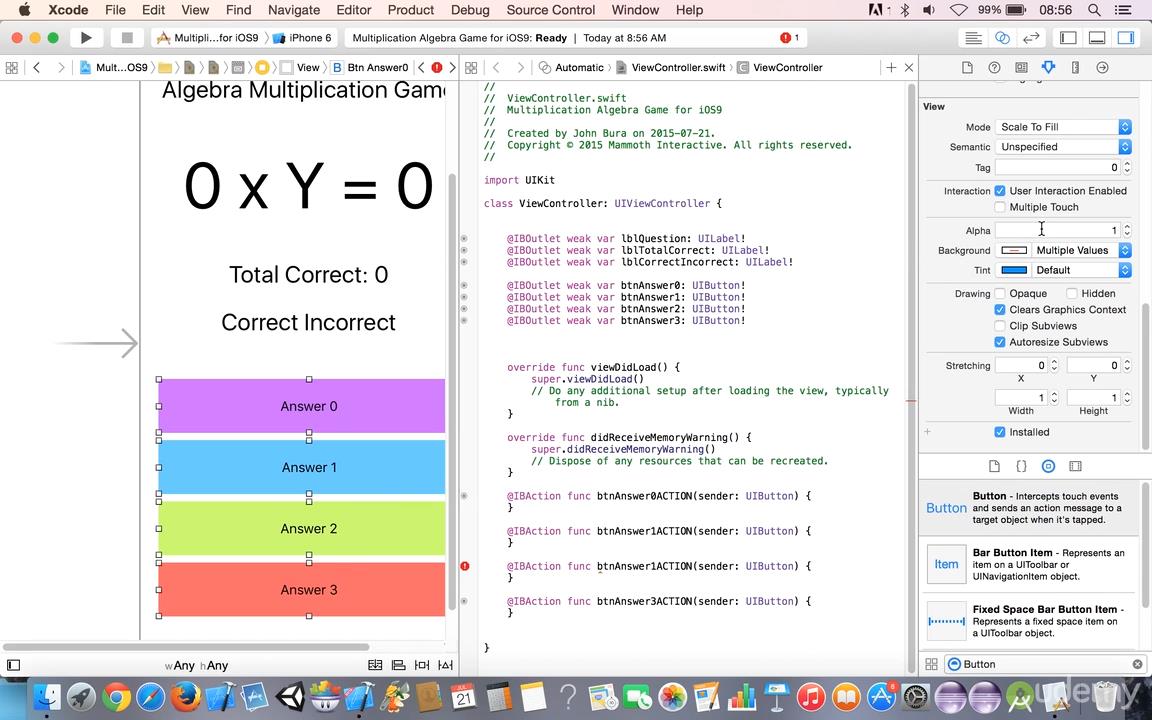Run the project with the Play button
The image size is (1152, 720).
86,37
